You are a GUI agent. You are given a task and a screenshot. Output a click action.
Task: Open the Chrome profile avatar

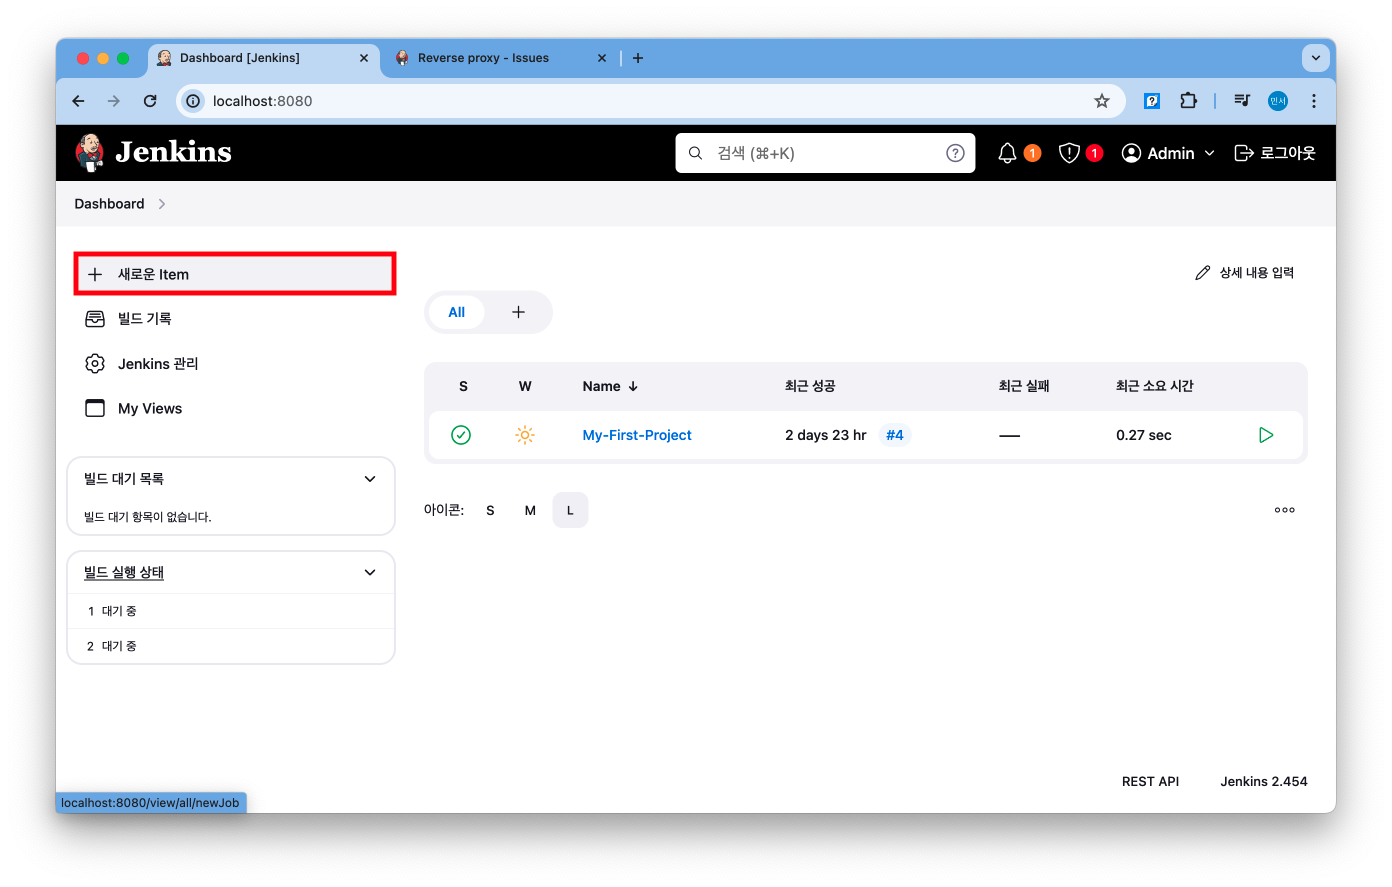click(x=1278, y=101)
